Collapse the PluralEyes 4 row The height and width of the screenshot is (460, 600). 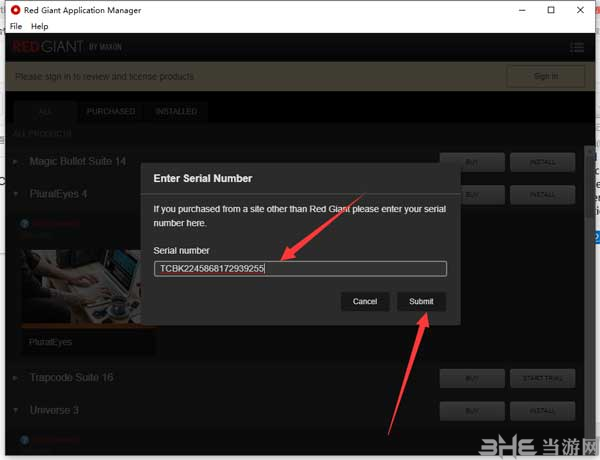(15, 194)
